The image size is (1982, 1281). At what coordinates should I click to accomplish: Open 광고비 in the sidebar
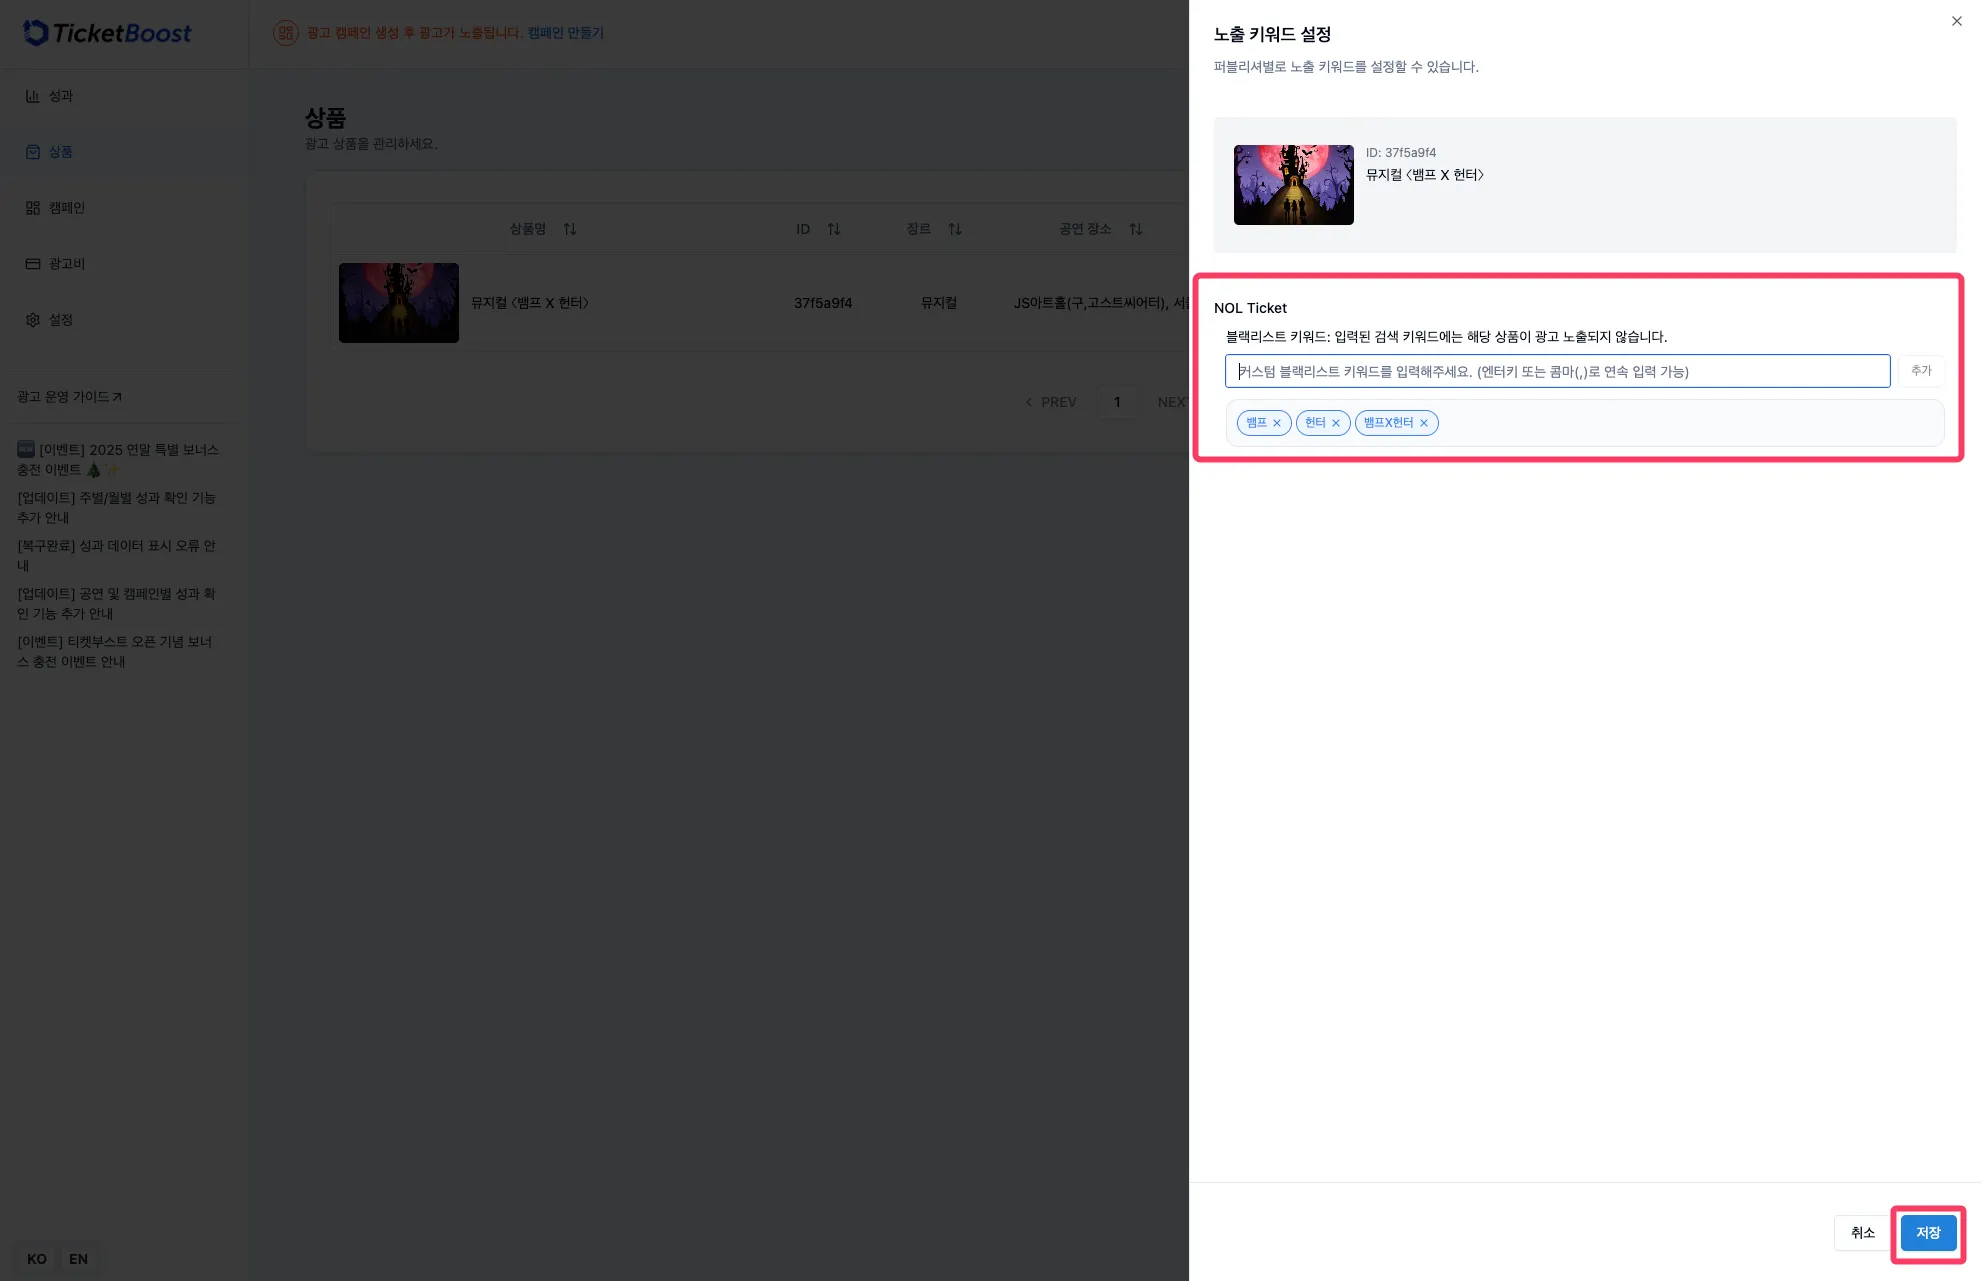[x=66, y=264]
